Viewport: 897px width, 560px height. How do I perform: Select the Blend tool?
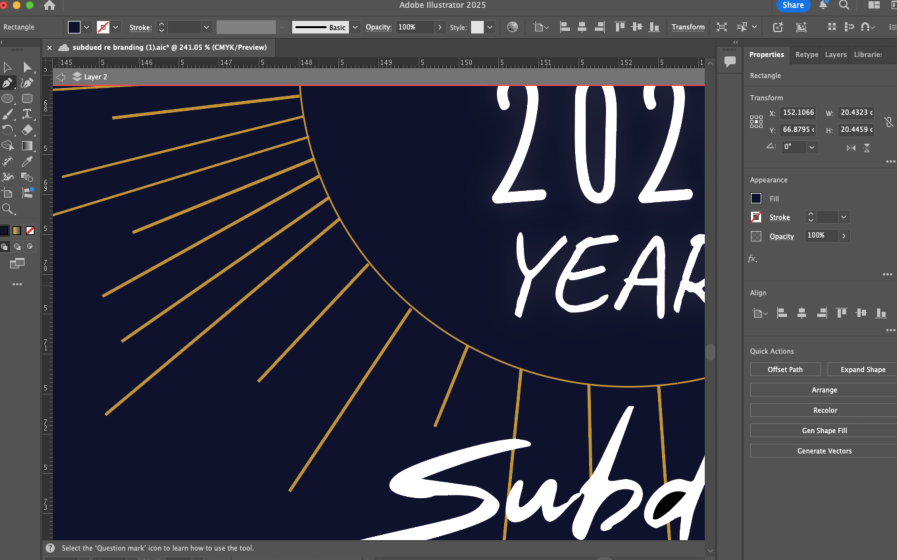(x=27, y=177)
